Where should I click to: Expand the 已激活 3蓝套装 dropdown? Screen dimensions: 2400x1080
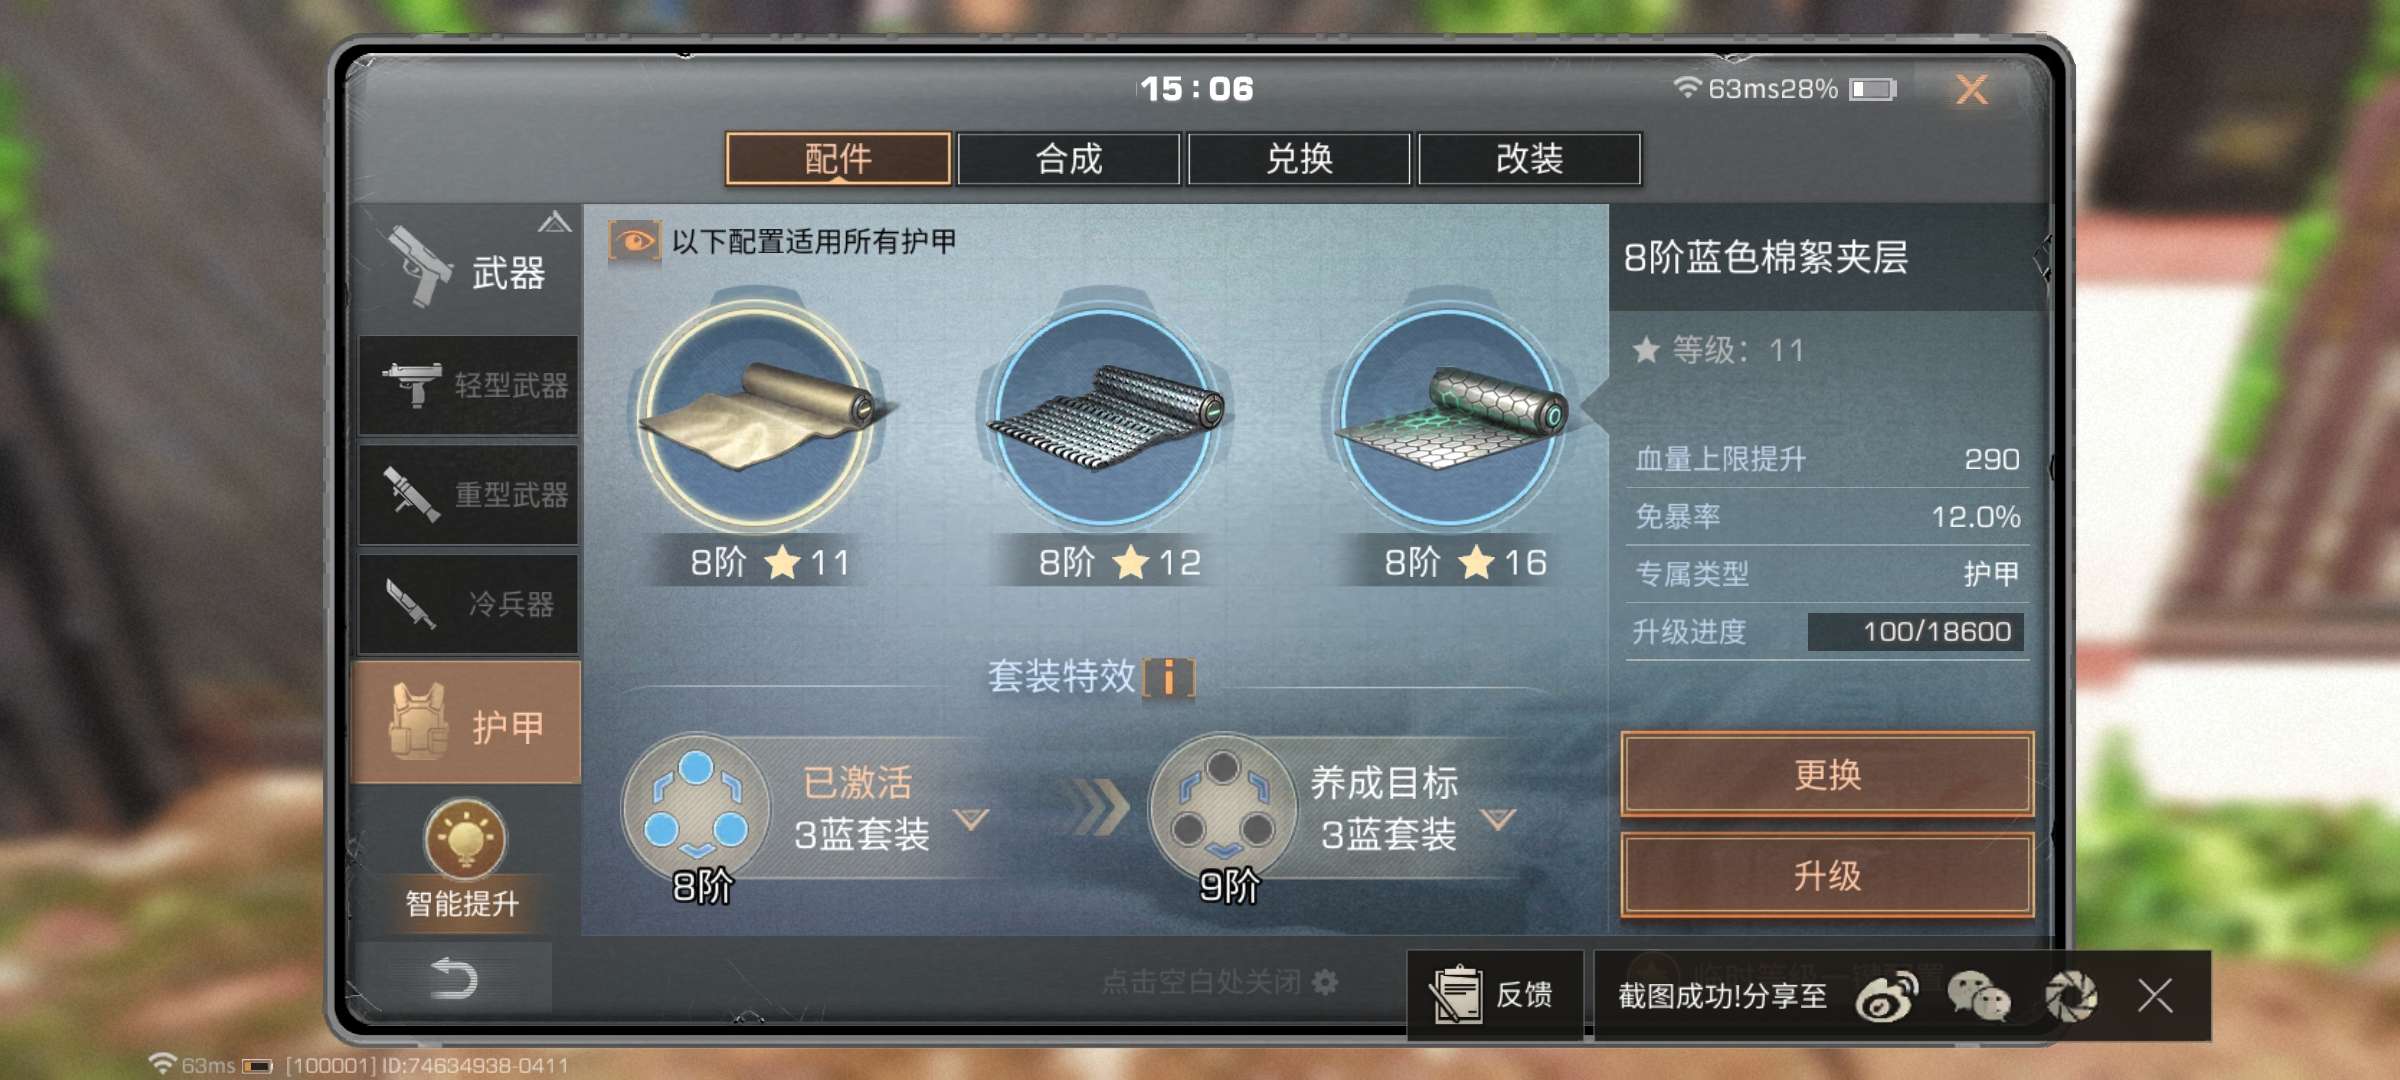pos(970,820)
